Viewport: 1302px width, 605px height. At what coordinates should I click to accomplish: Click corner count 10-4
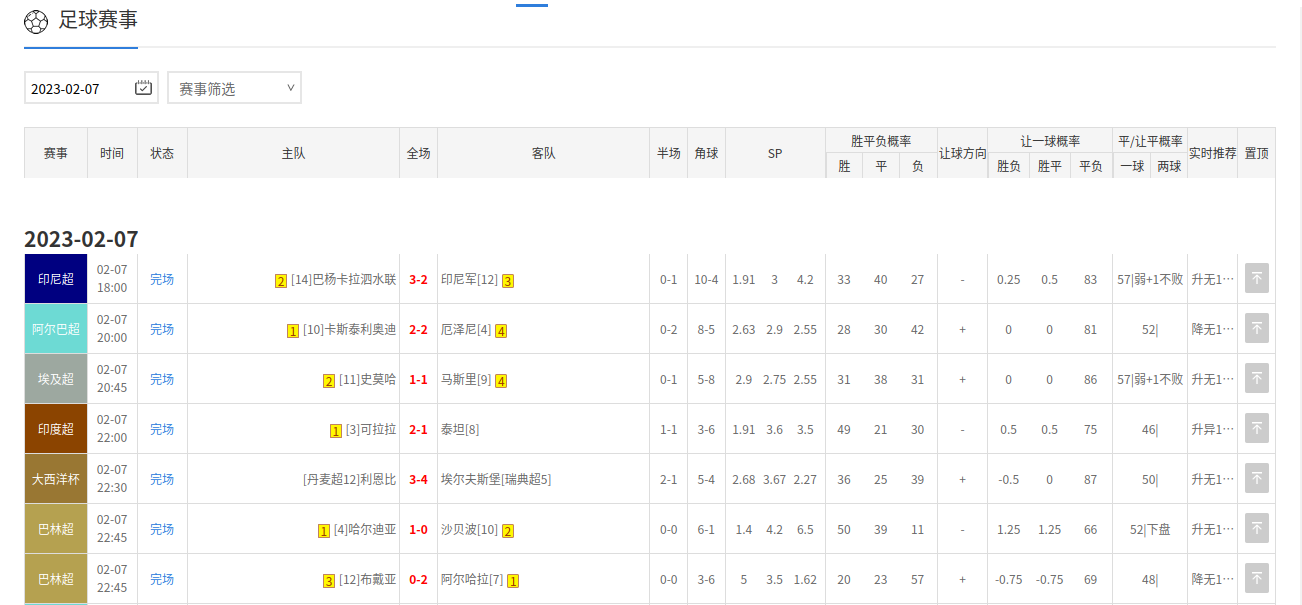pyautogui.click(x=706, y=280)
